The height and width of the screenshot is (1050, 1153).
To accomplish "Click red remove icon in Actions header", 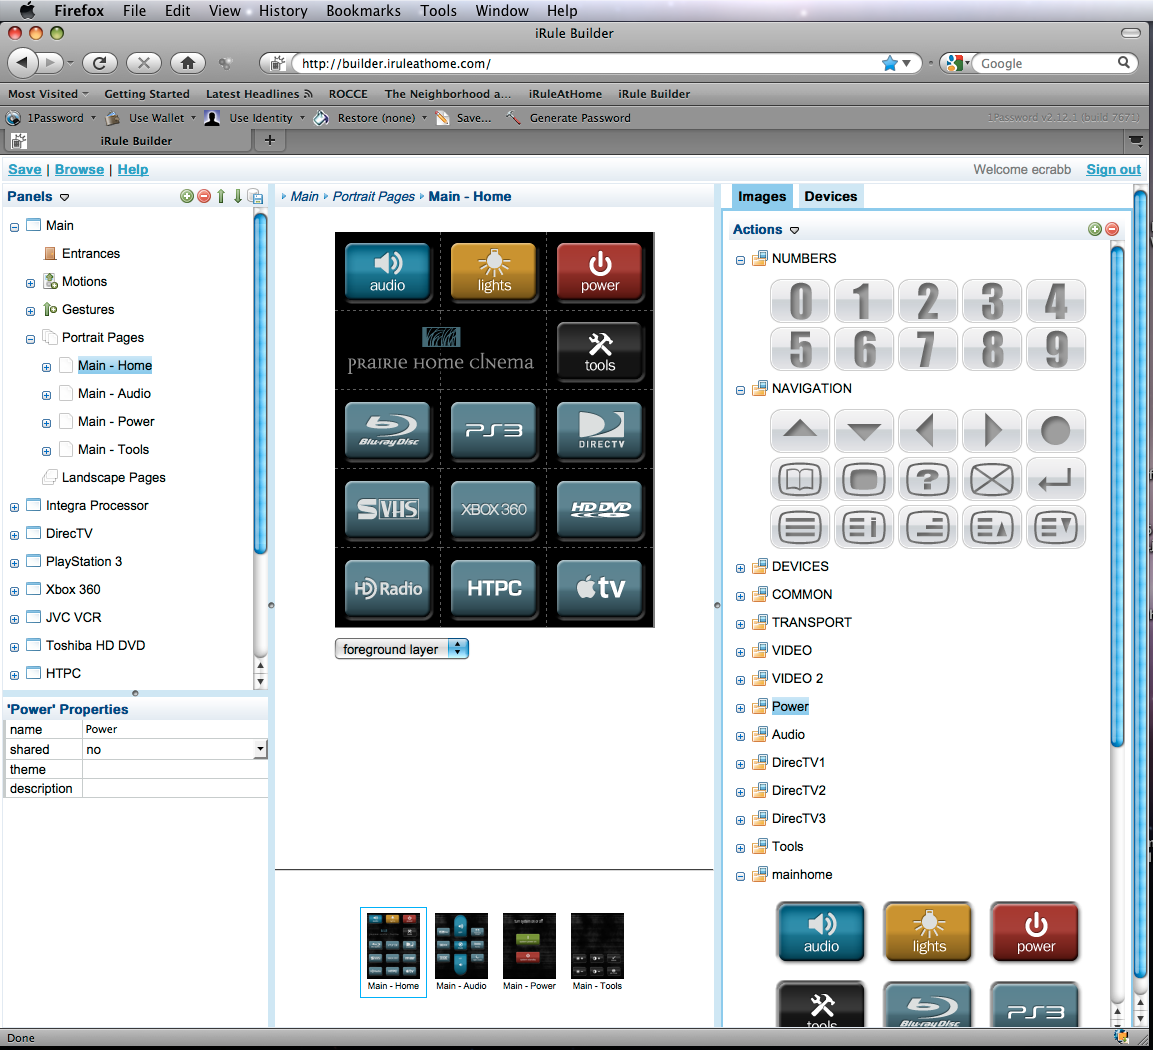I will pyautogui.click(x=1112, y=229).
